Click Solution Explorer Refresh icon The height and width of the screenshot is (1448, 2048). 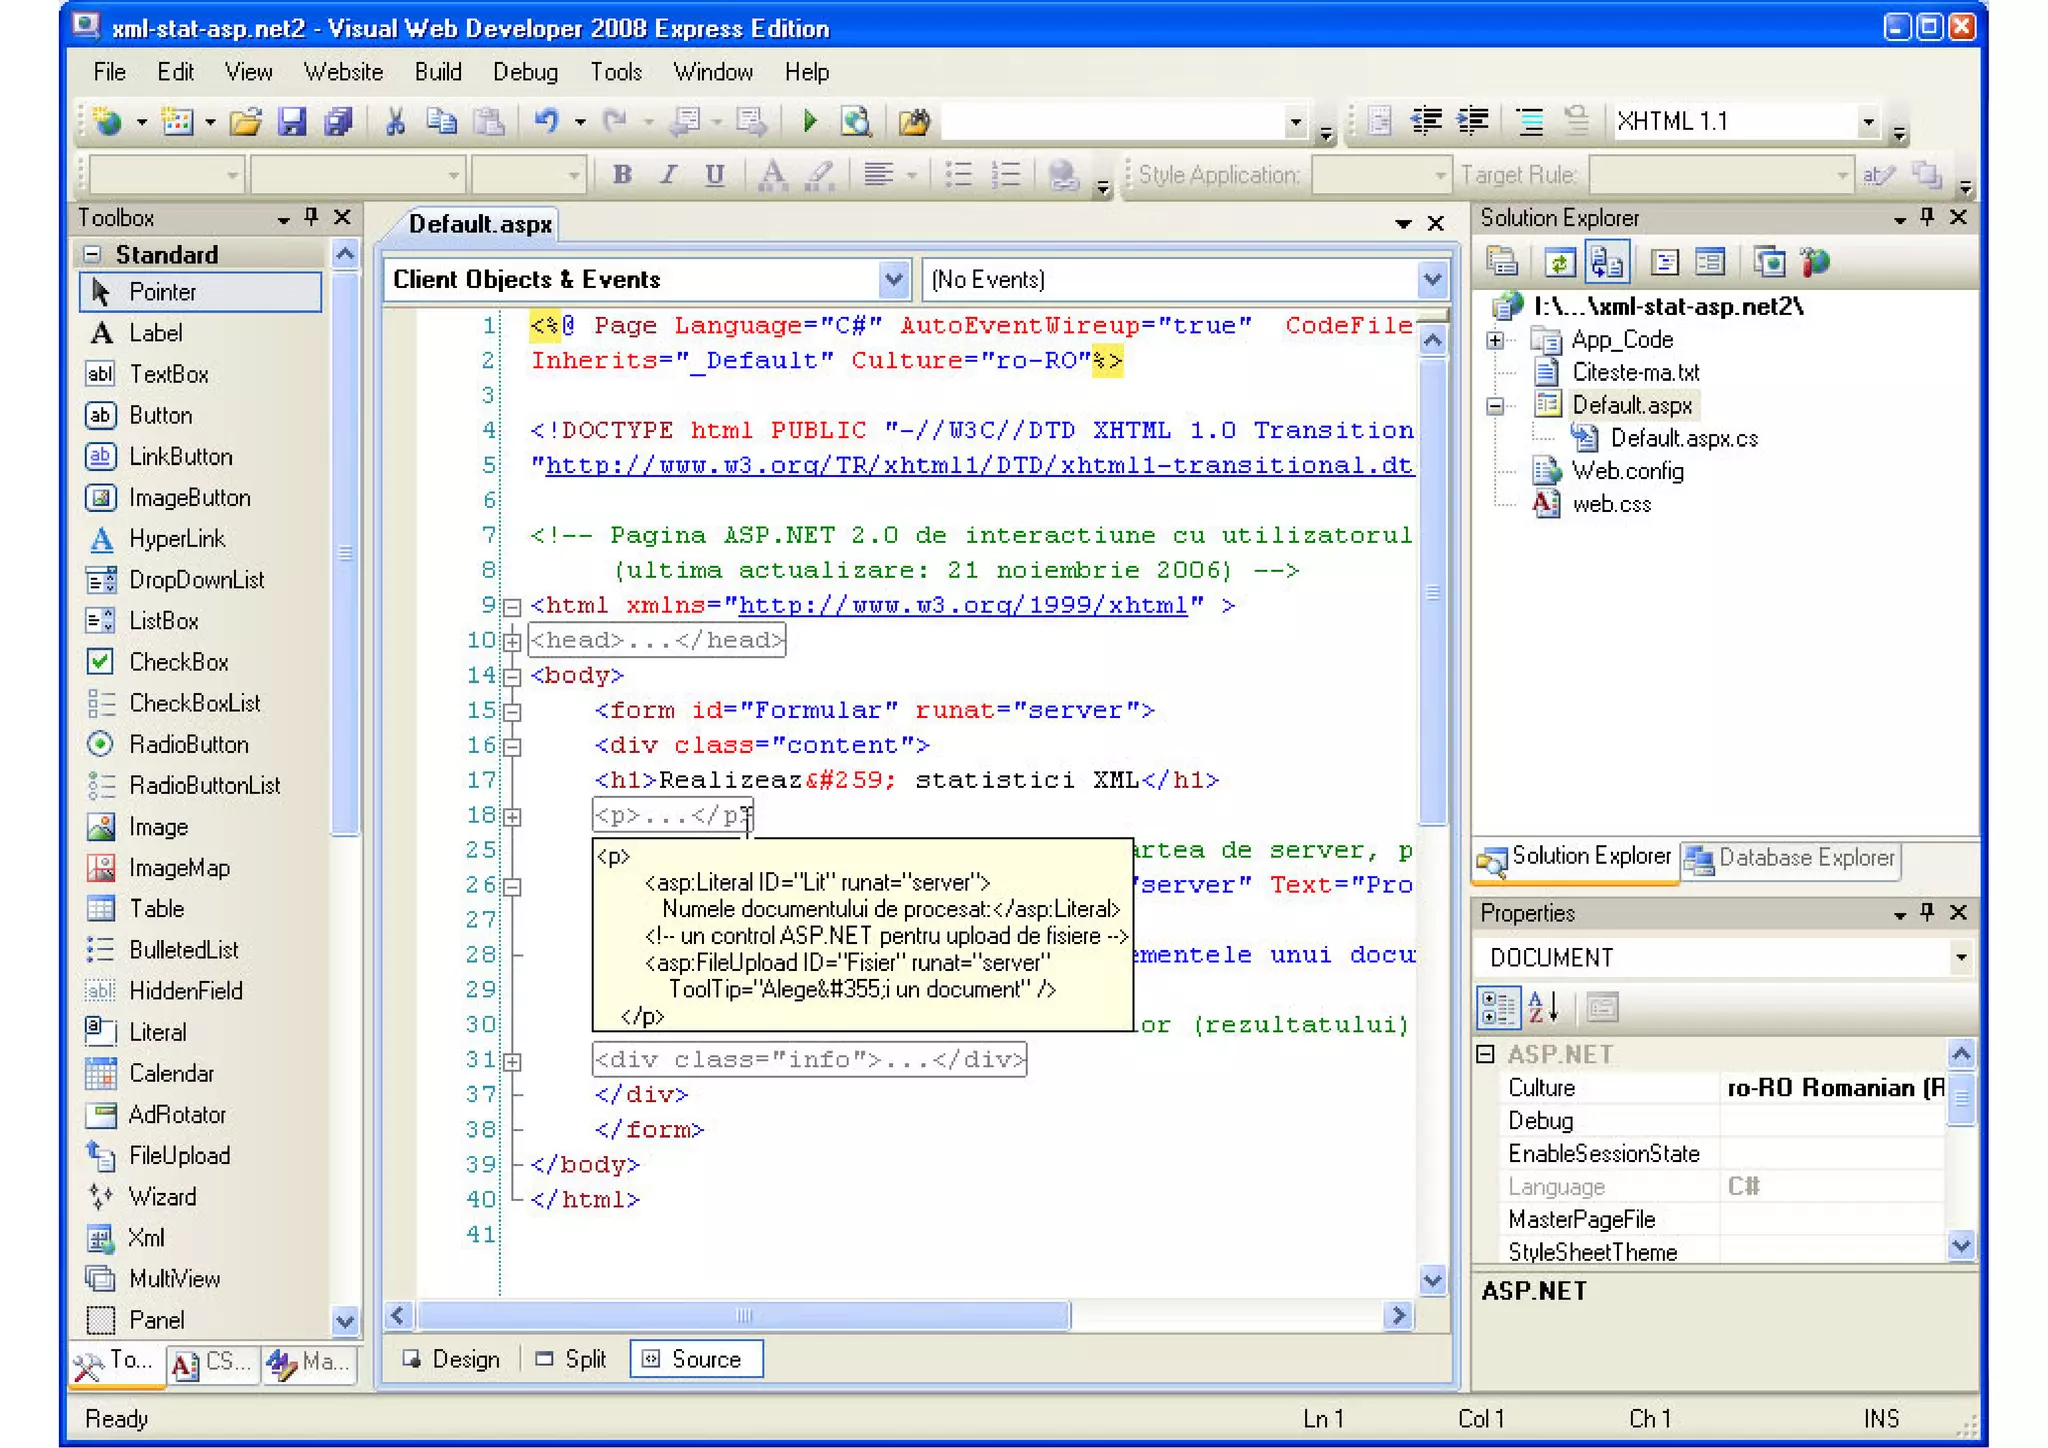click(1558, 262)
